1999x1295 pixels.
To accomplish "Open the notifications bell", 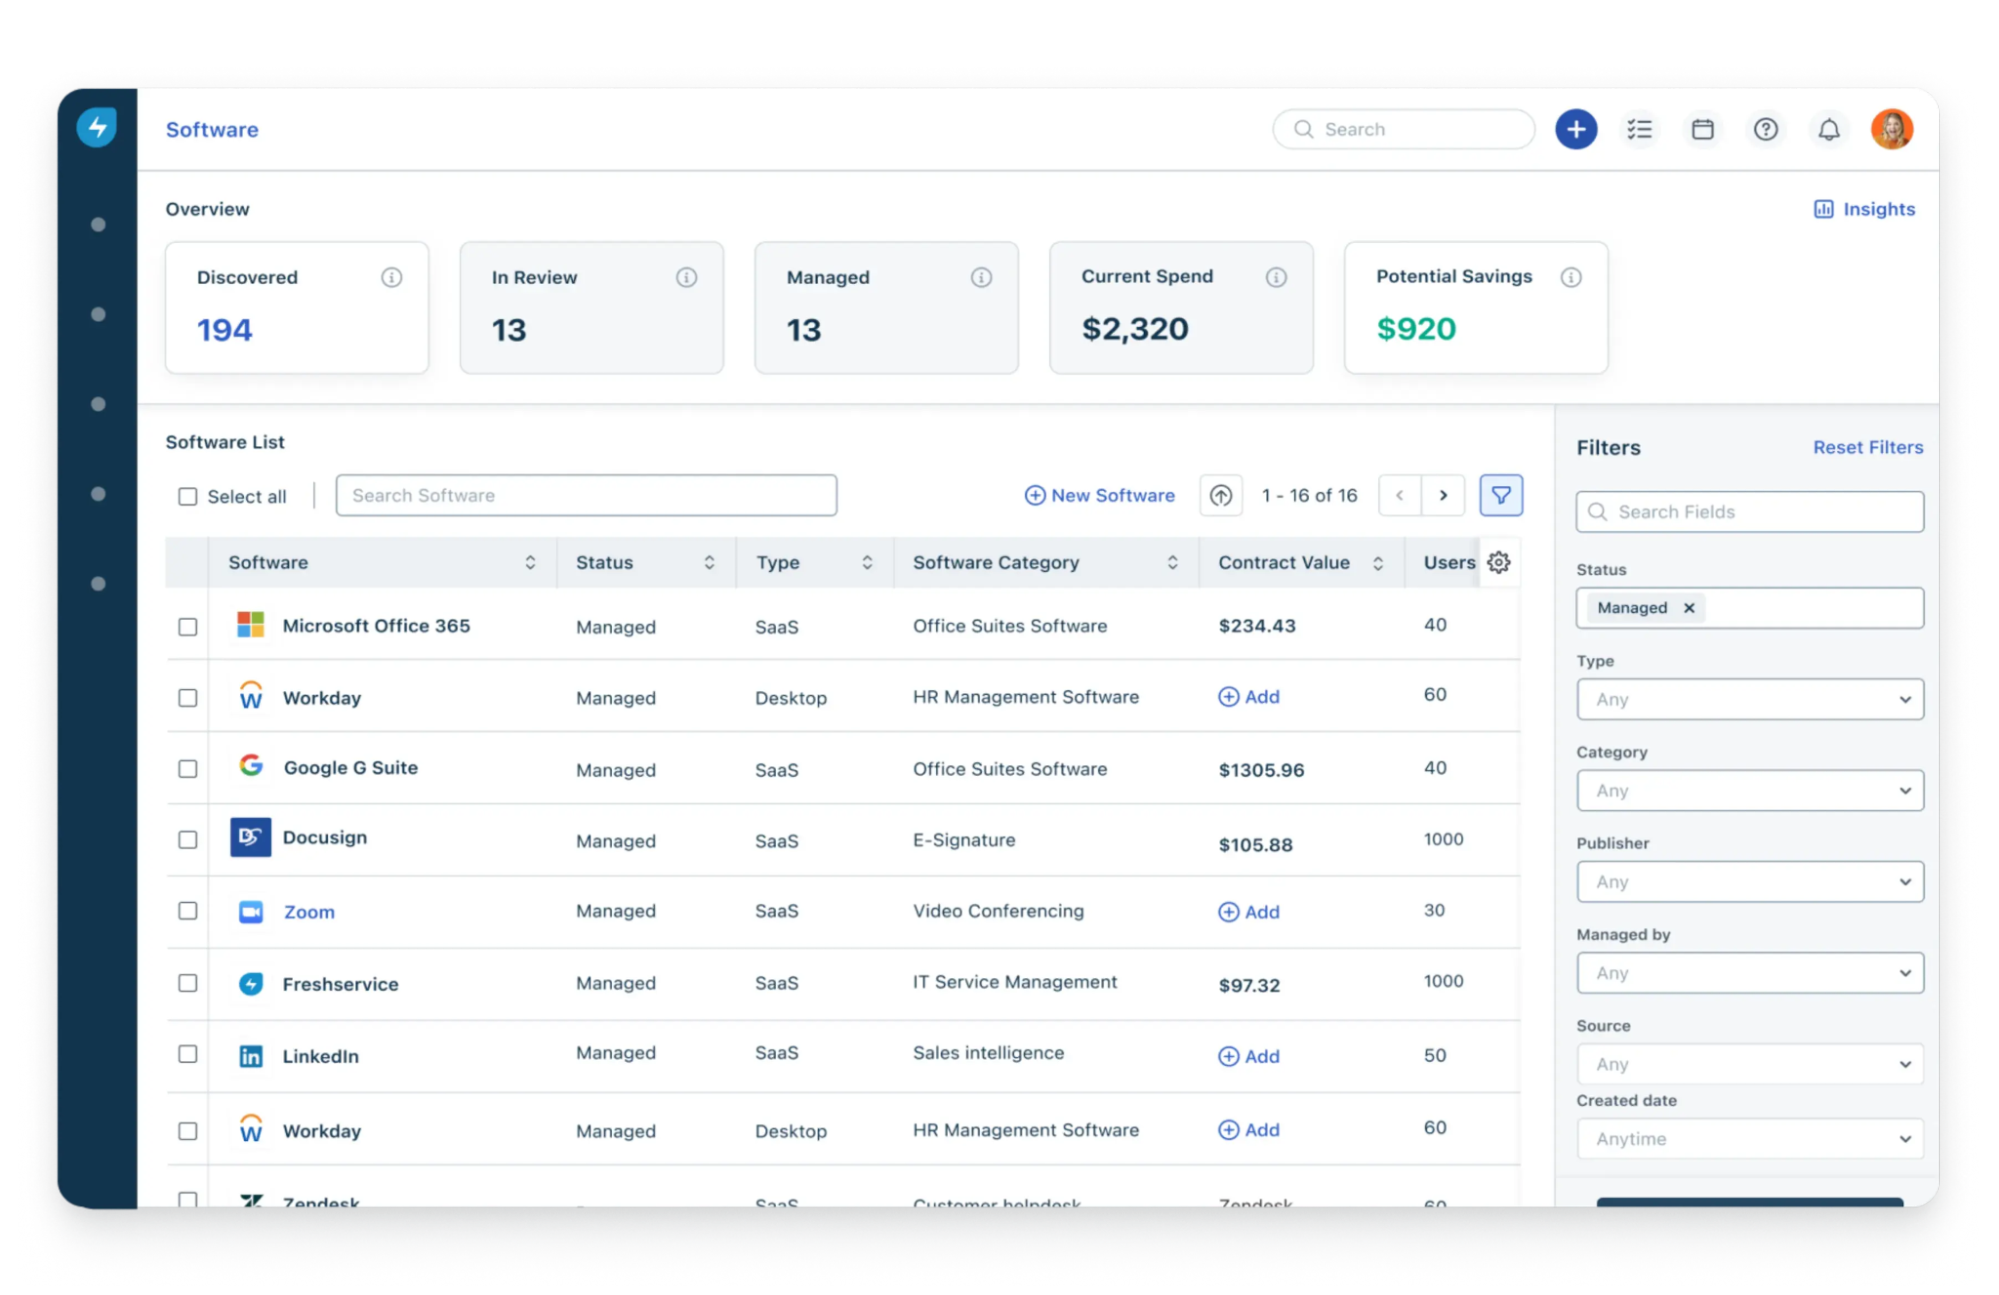I will pos(1828,129).
